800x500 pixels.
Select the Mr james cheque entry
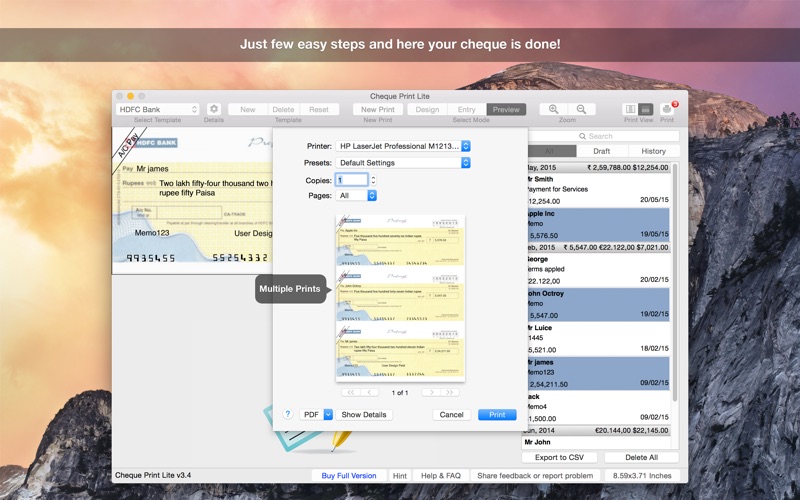[596, 373]
